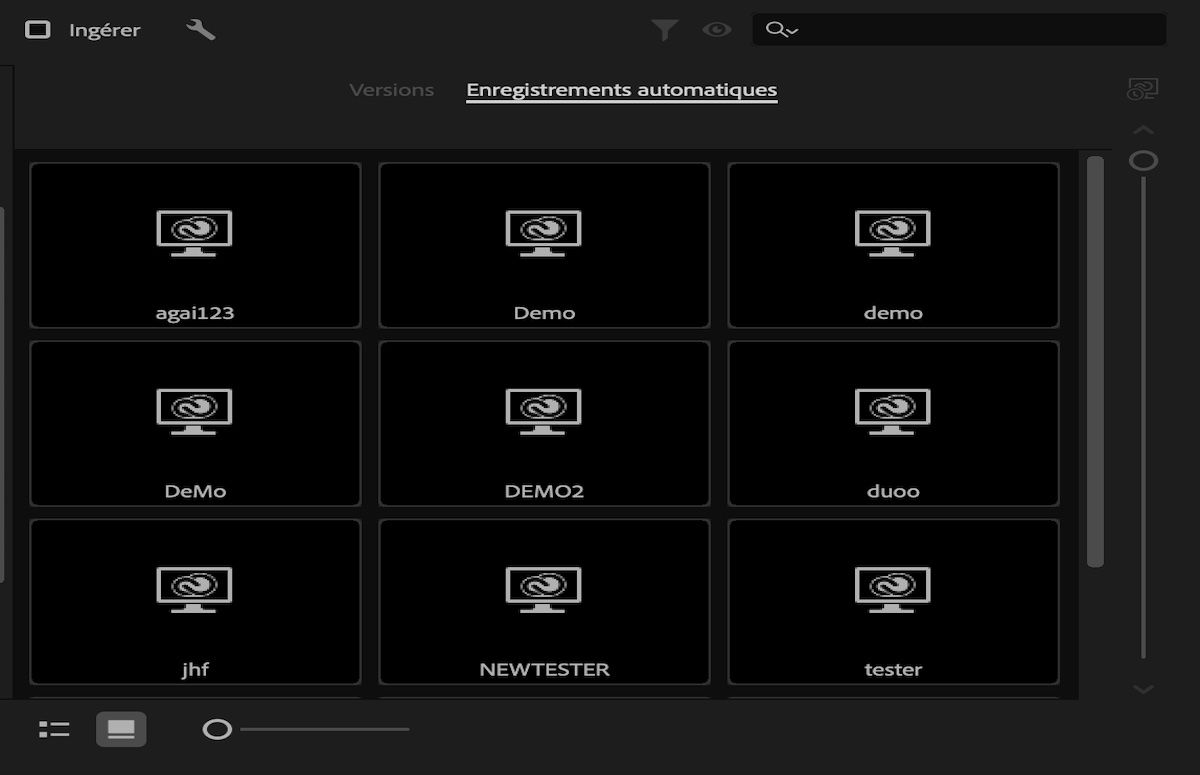Open the filter funnel icon
This screenshot has width=1200, height=775.
click(x=665, y=30)
